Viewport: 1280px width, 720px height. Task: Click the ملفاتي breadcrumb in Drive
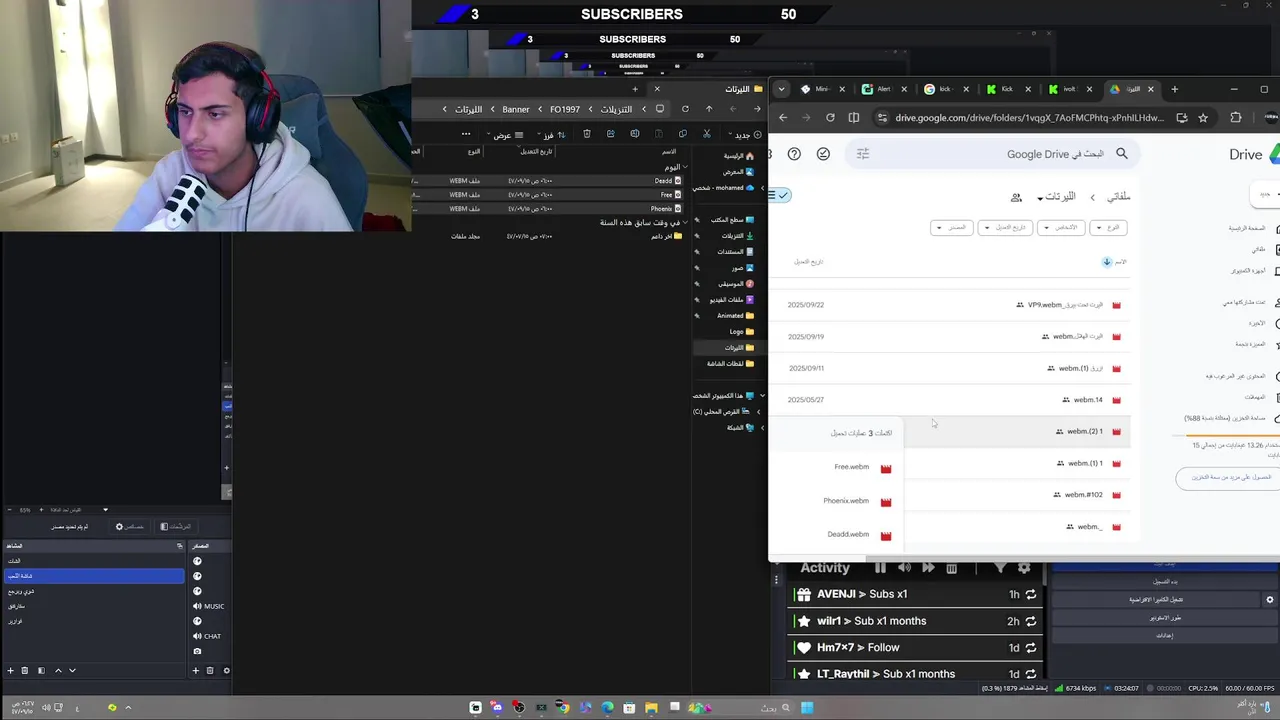point(1118,197)
